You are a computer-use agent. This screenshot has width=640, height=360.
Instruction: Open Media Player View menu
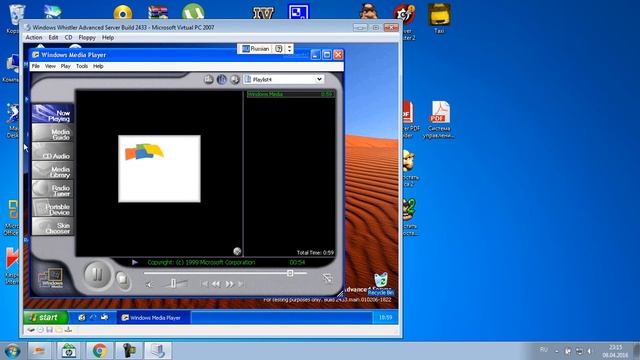50,66
